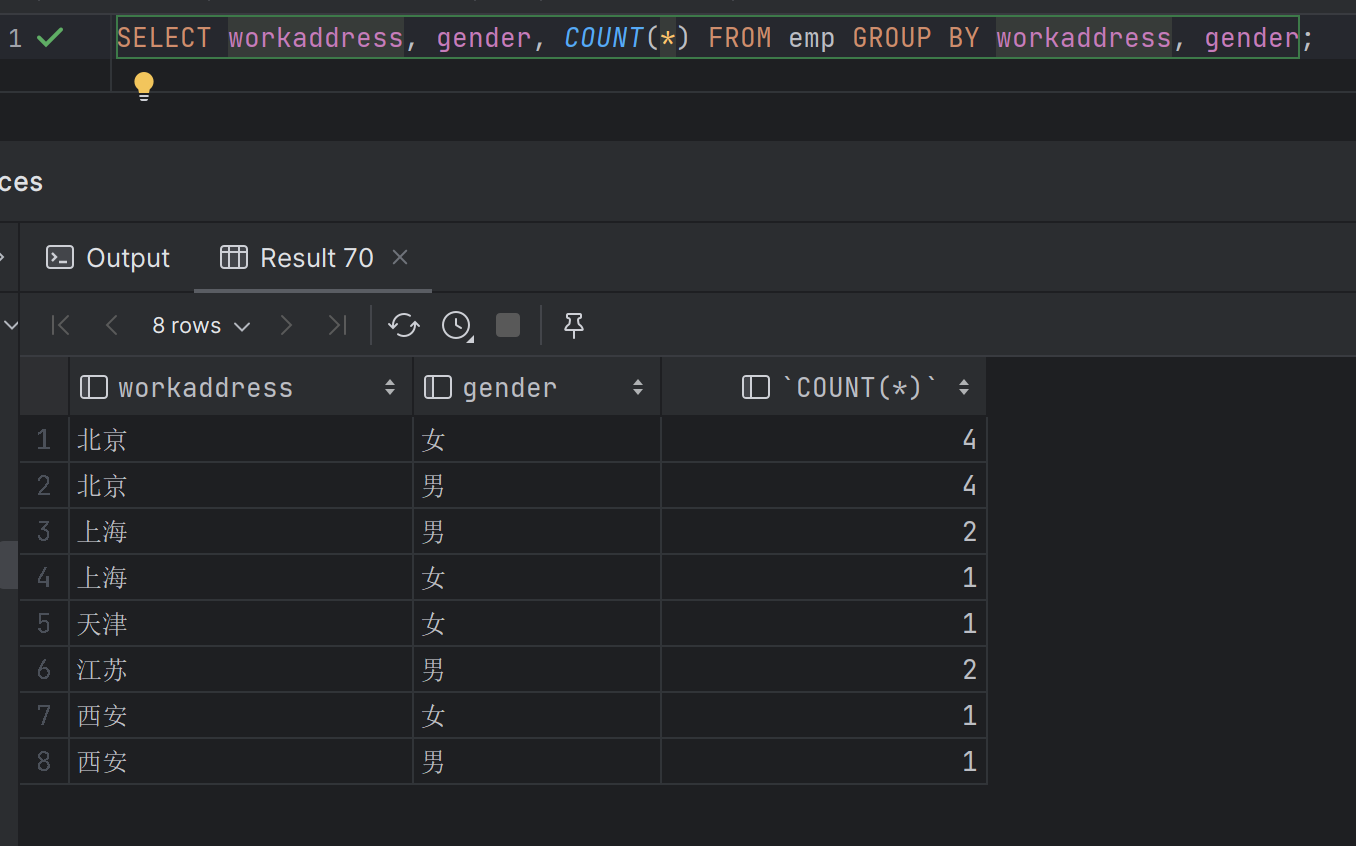The width and height of the screenshot is (1356, 846).
Task: Click the 男 gender cell in row 3
Action: [537, 532]
